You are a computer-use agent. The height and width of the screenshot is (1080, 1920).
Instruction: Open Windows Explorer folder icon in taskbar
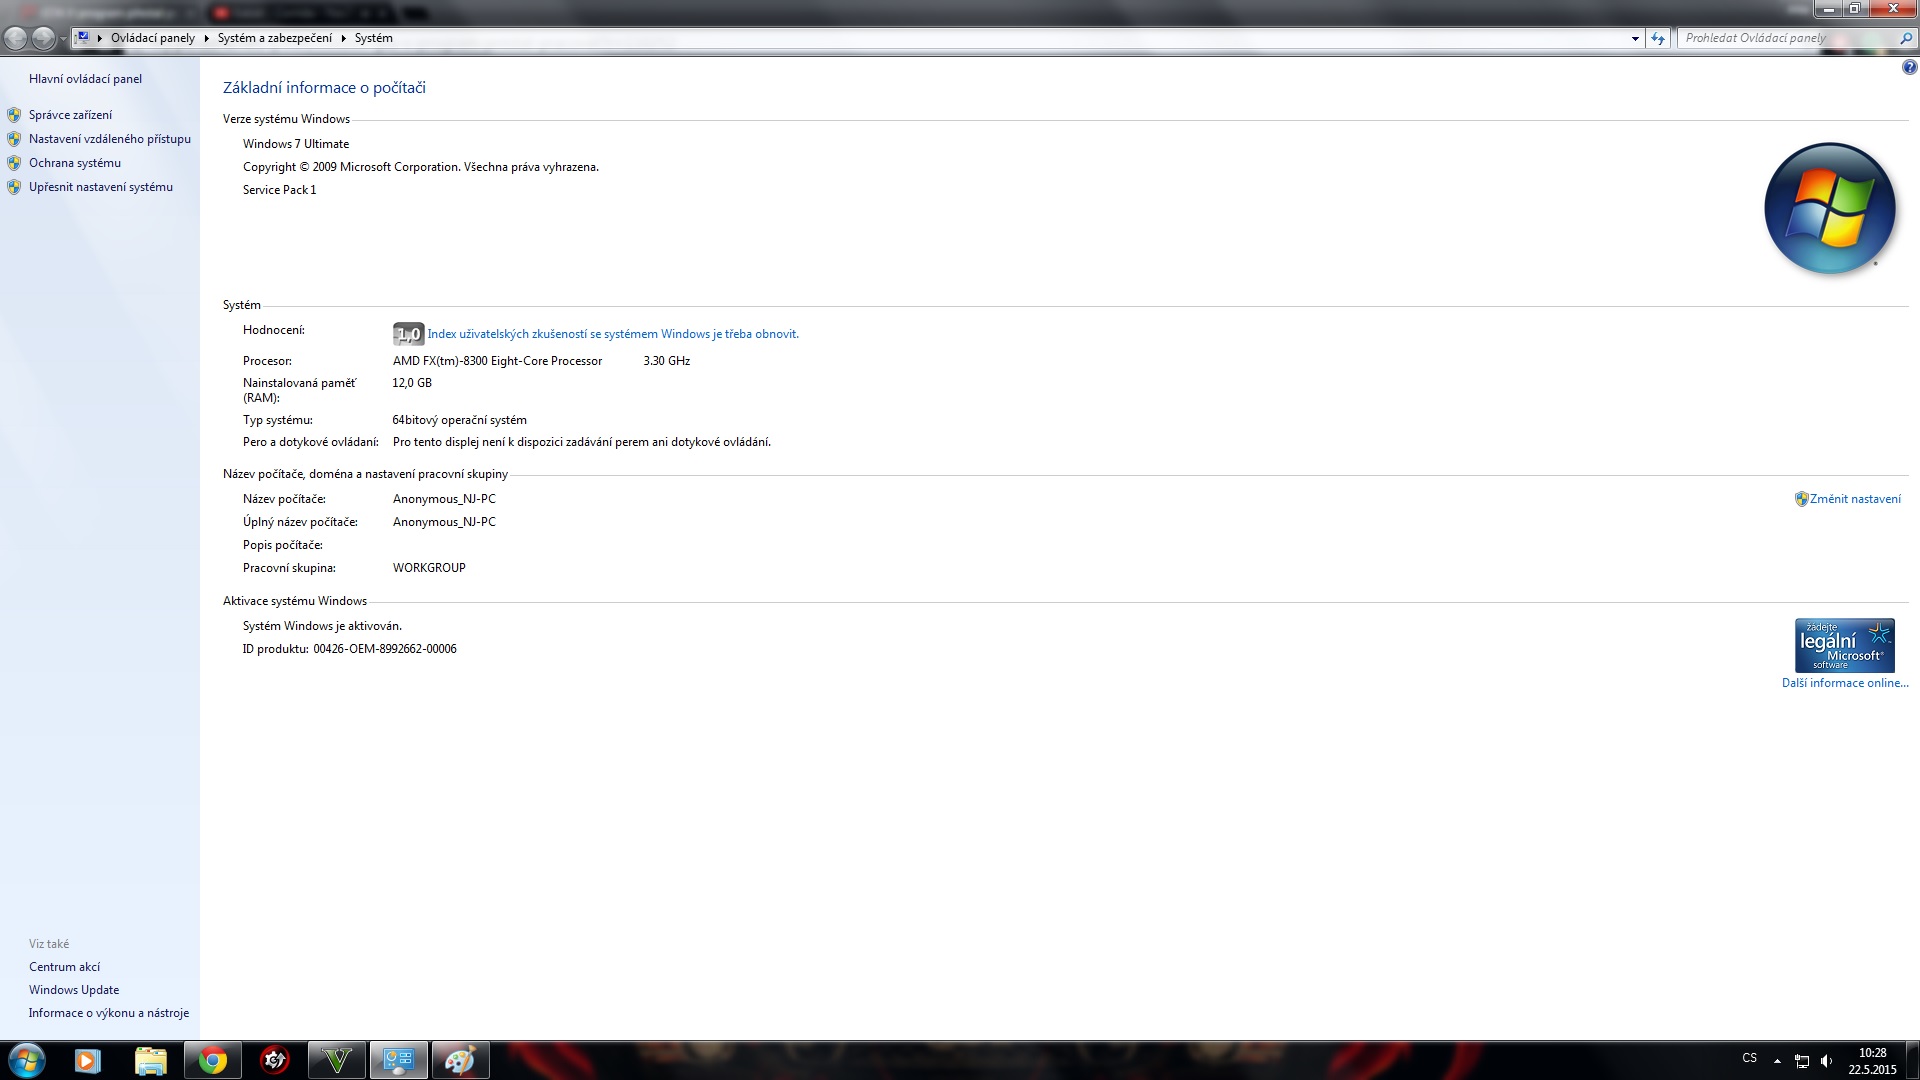[150, 1060]
